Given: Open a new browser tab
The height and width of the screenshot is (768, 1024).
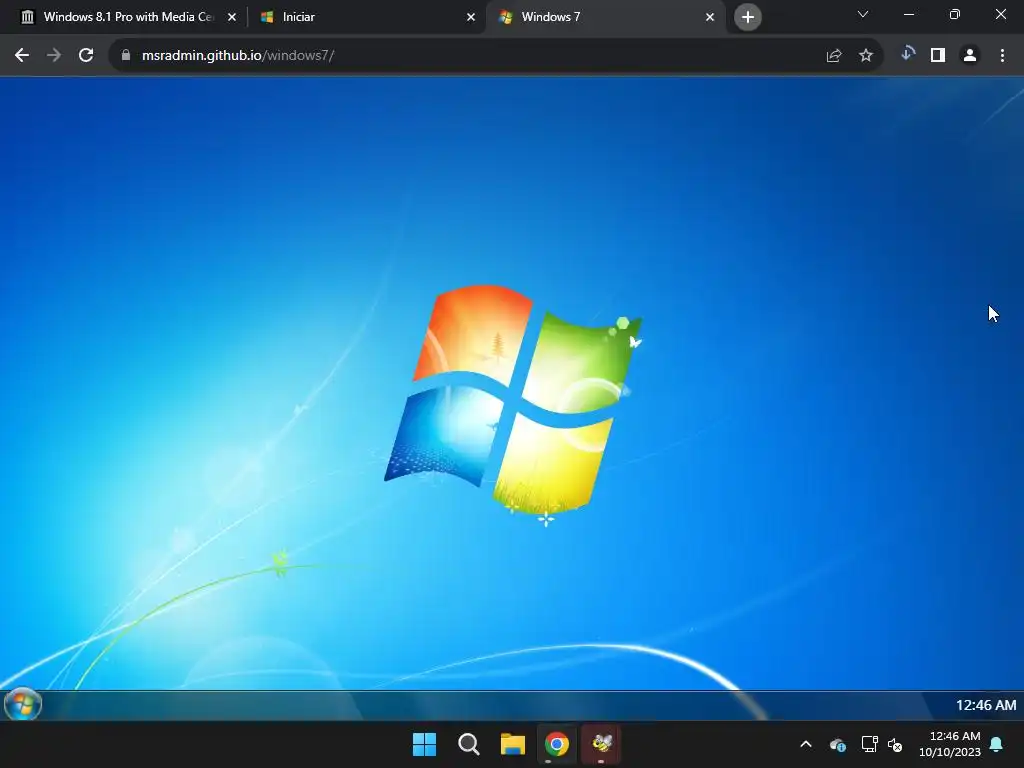Looking at the screenshot, I should pos(748,17).
